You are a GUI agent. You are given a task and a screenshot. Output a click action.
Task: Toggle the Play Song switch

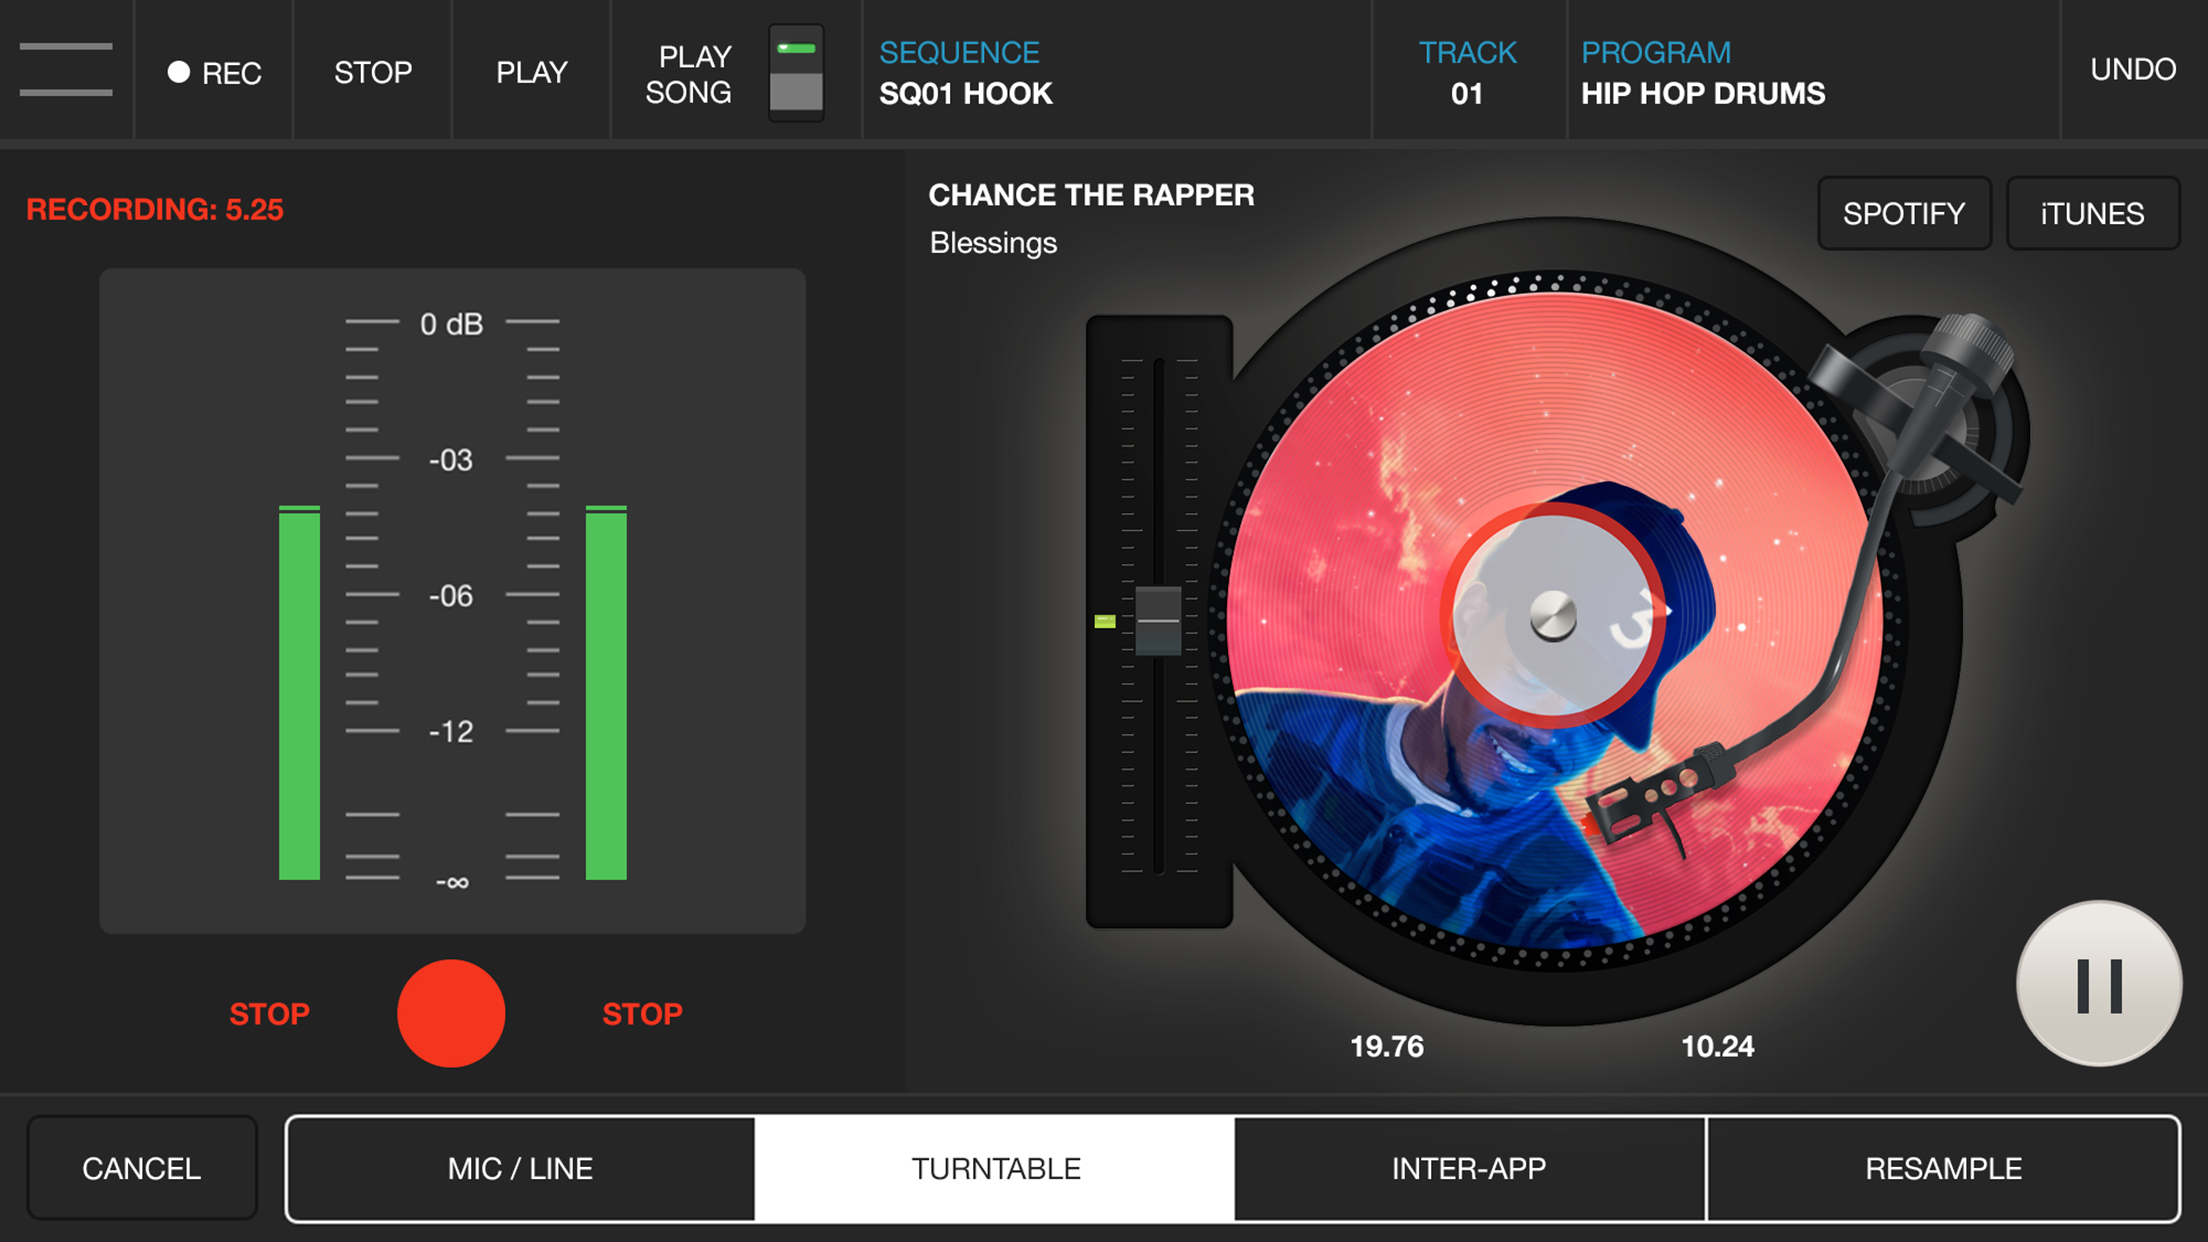796,73
